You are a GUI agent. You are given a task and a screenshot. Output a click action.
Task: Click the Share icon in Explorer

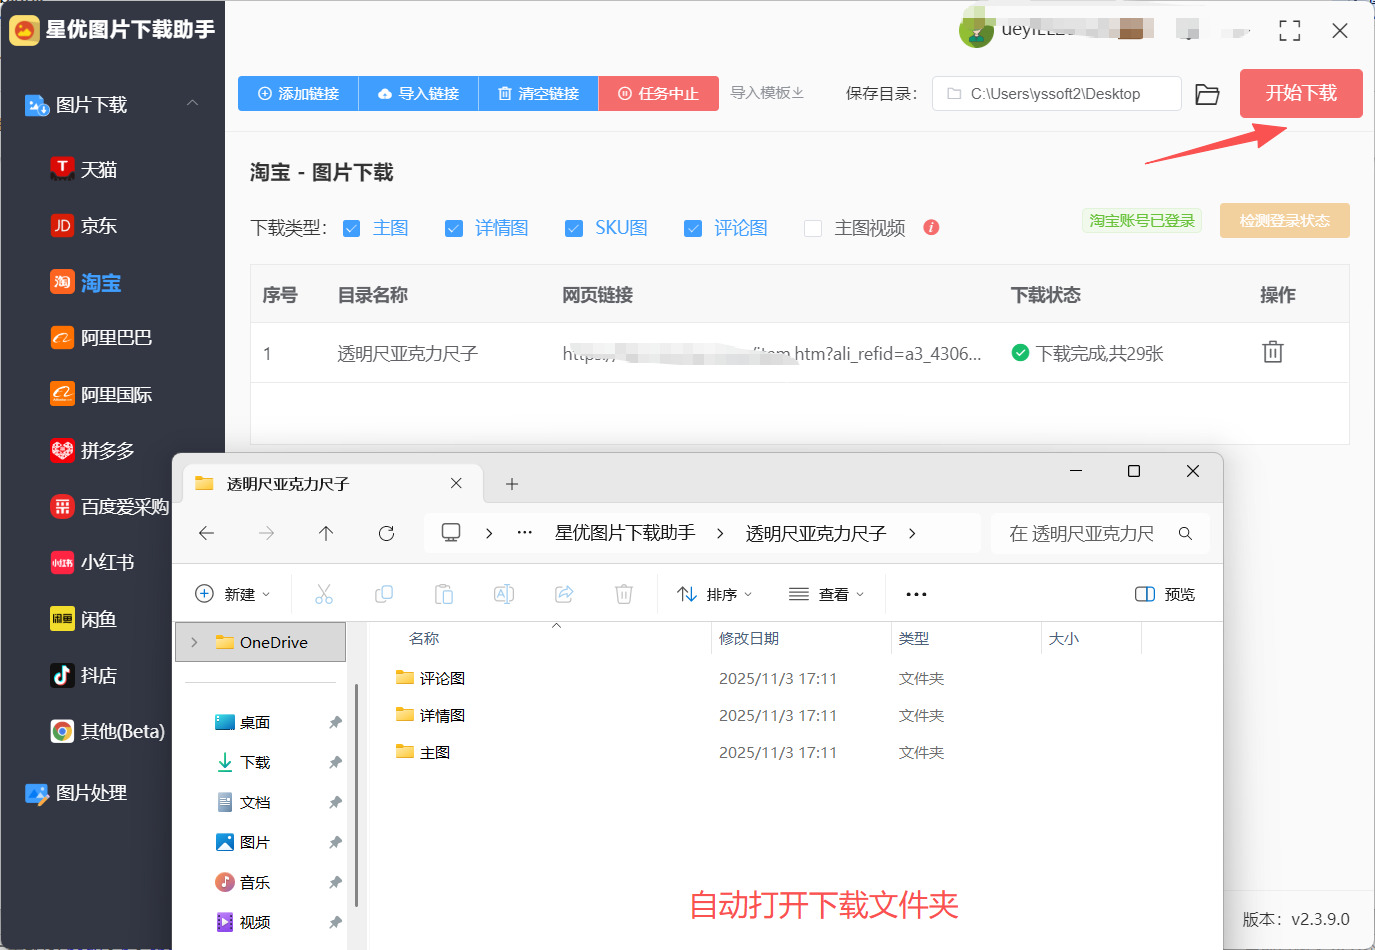(564, 594)
